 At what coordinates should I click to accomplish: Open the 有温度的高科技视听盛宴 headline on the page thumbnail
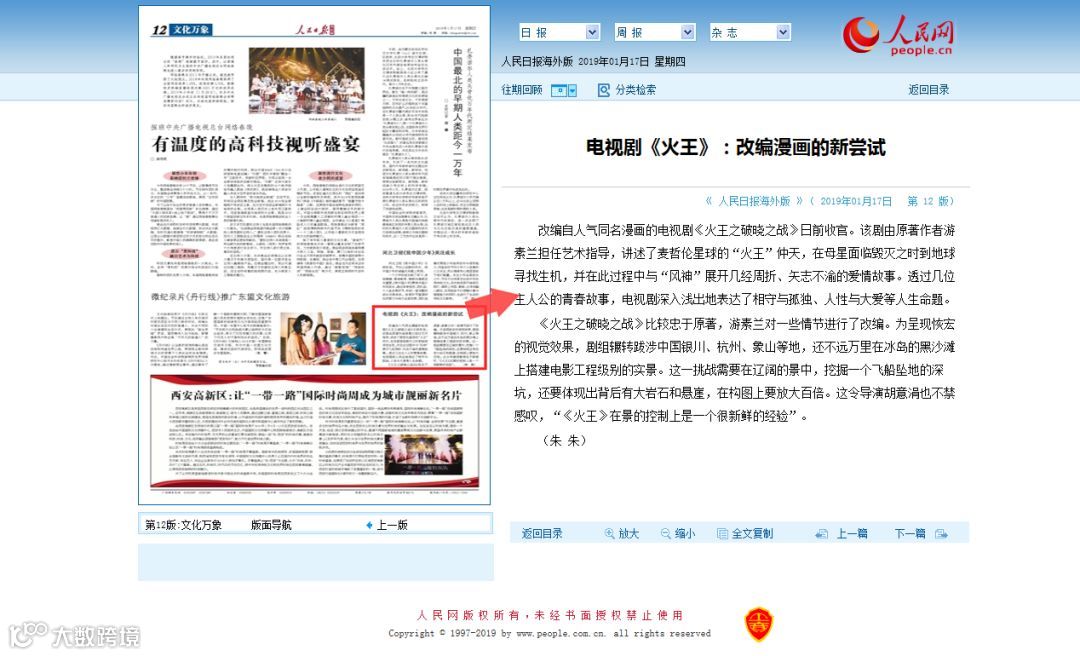[256, 144]
